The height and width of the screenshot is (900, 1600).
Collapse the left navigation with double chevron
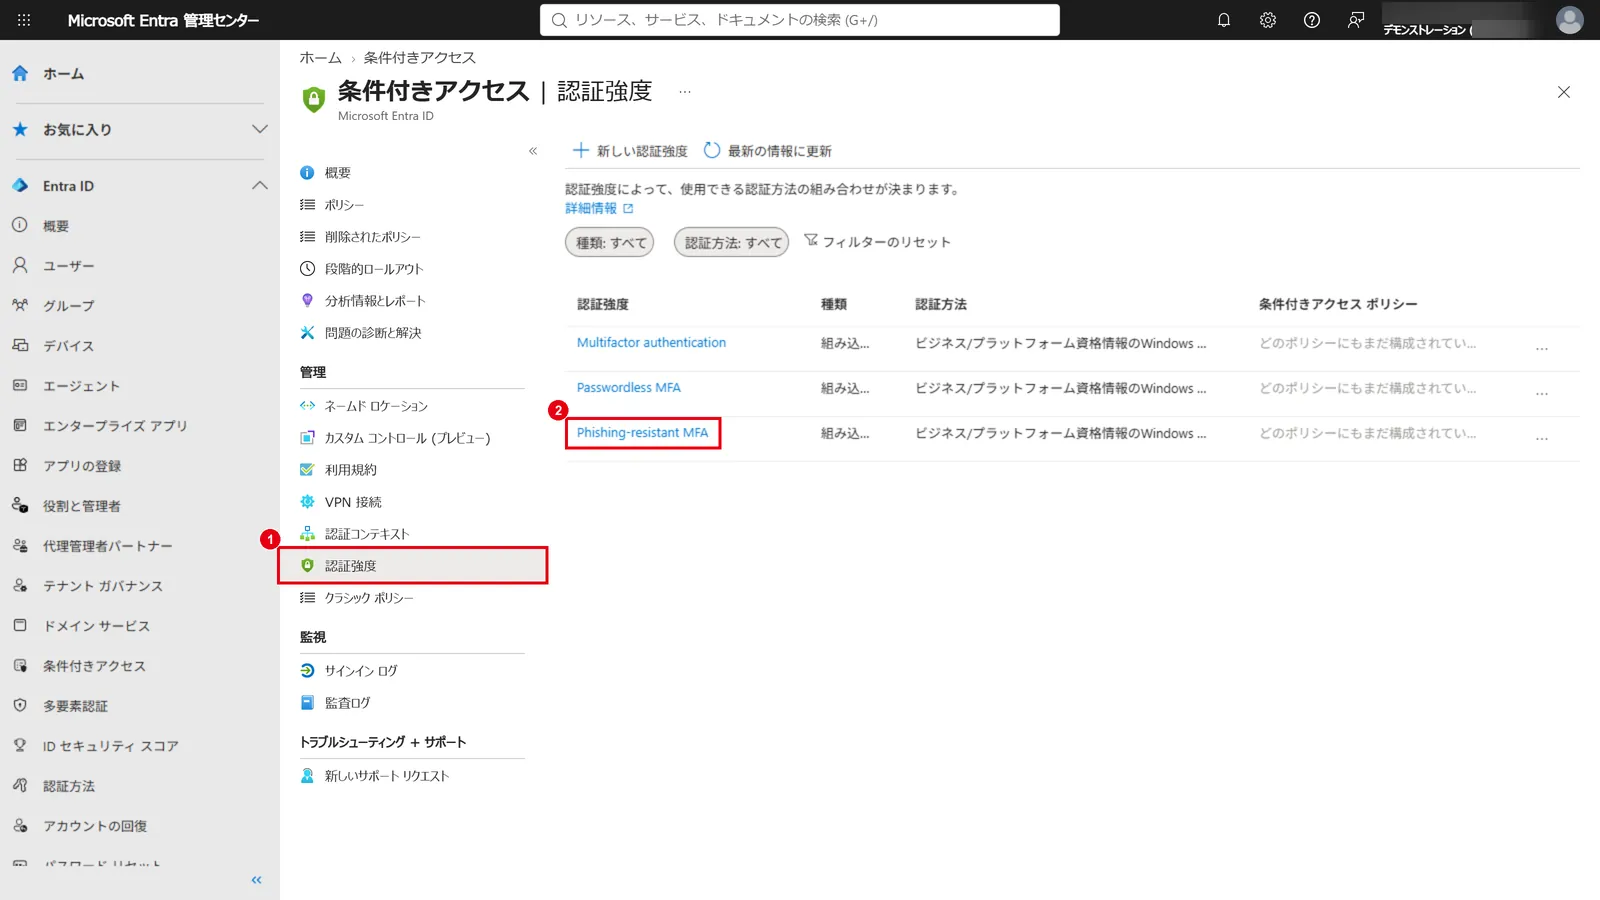point(256,880)
